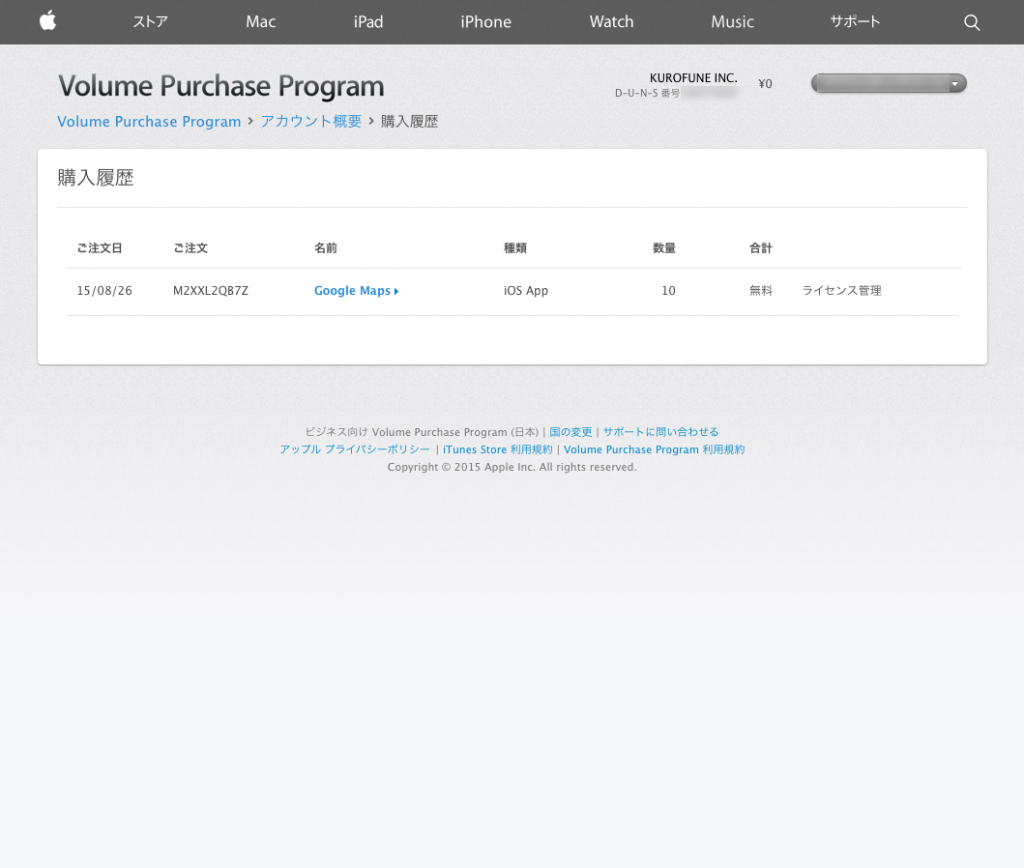Open the search with the magnifier icon
The height and width of the screenshot is (868, 1024).
pos(971,21)
